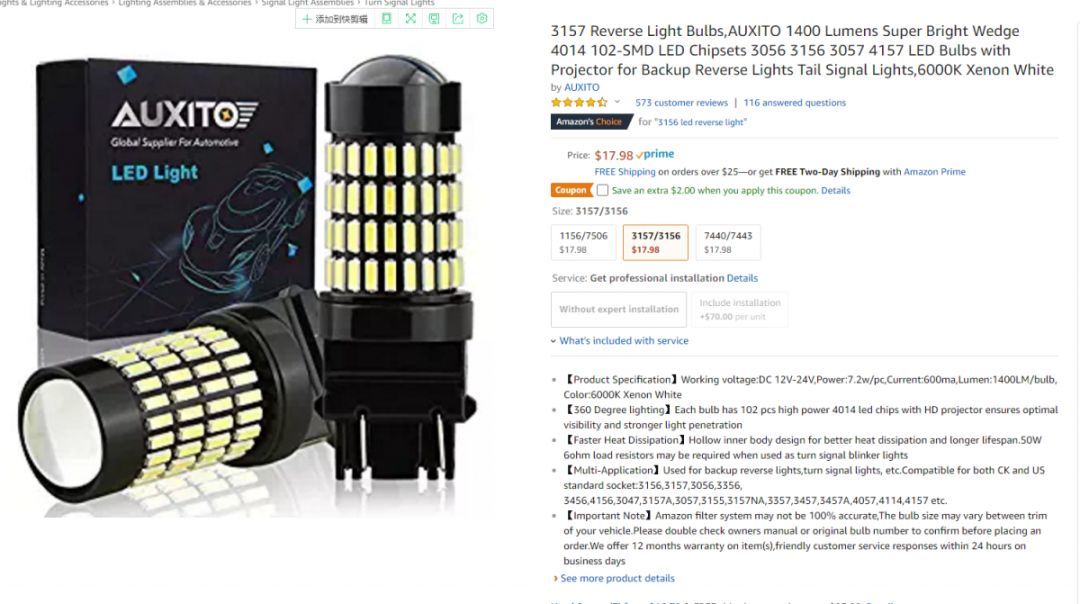
Task: Open Signal Light Assemblies breadcrumb
Action: (307, 3)
